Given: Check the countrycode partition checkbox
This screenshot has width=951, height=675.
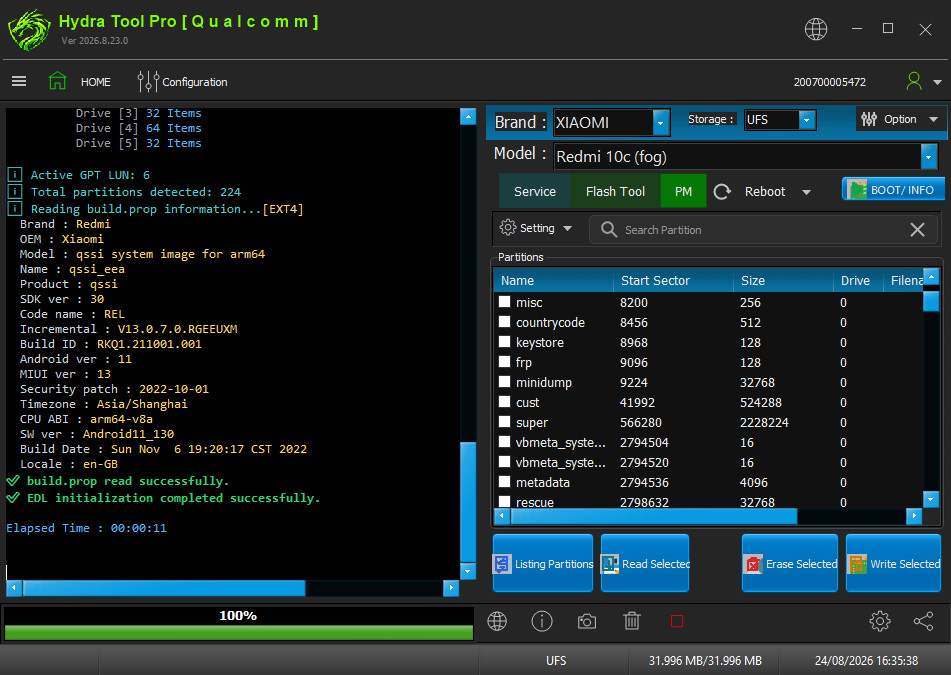Looking at the screenshot, I should pyautogui.click(x=505, y=321).
